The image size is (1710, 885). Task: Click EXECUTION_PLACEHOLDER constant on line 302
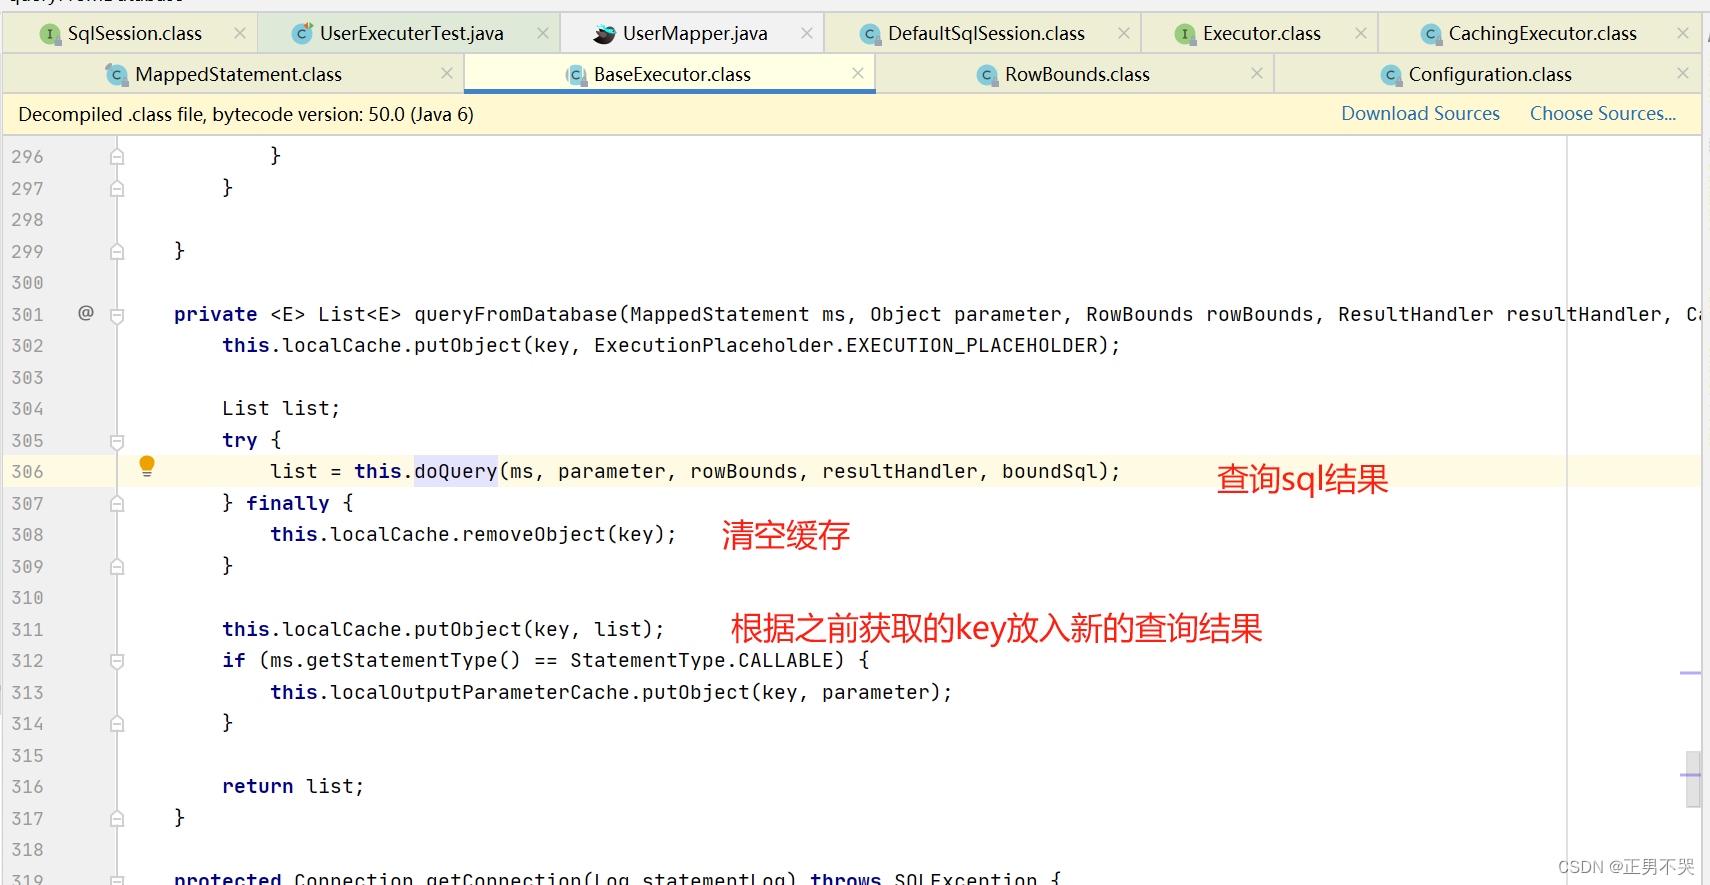[x=971, y=345]
